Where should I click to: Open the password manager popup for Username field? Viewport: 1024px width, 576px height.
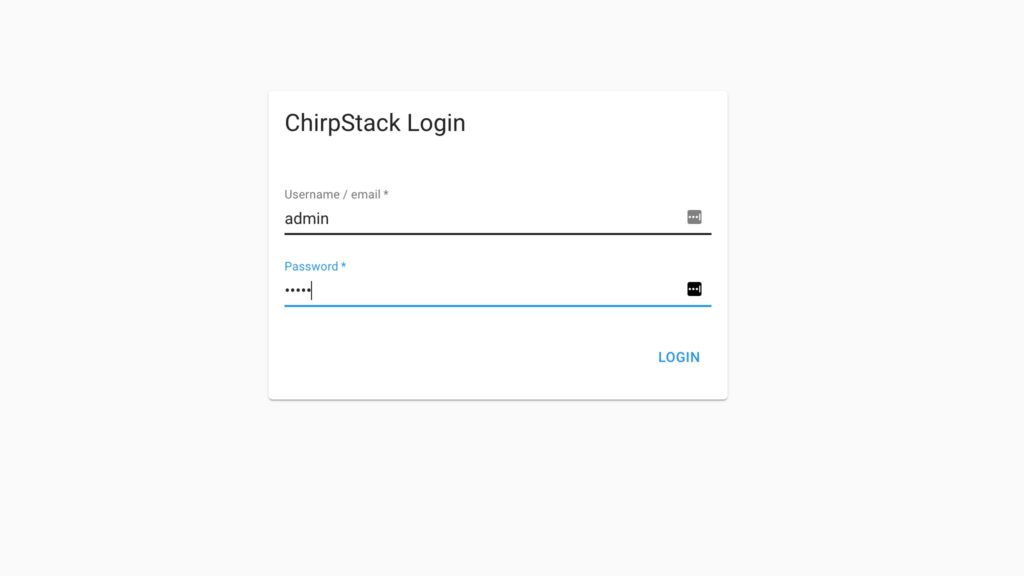tap(695, 217)
